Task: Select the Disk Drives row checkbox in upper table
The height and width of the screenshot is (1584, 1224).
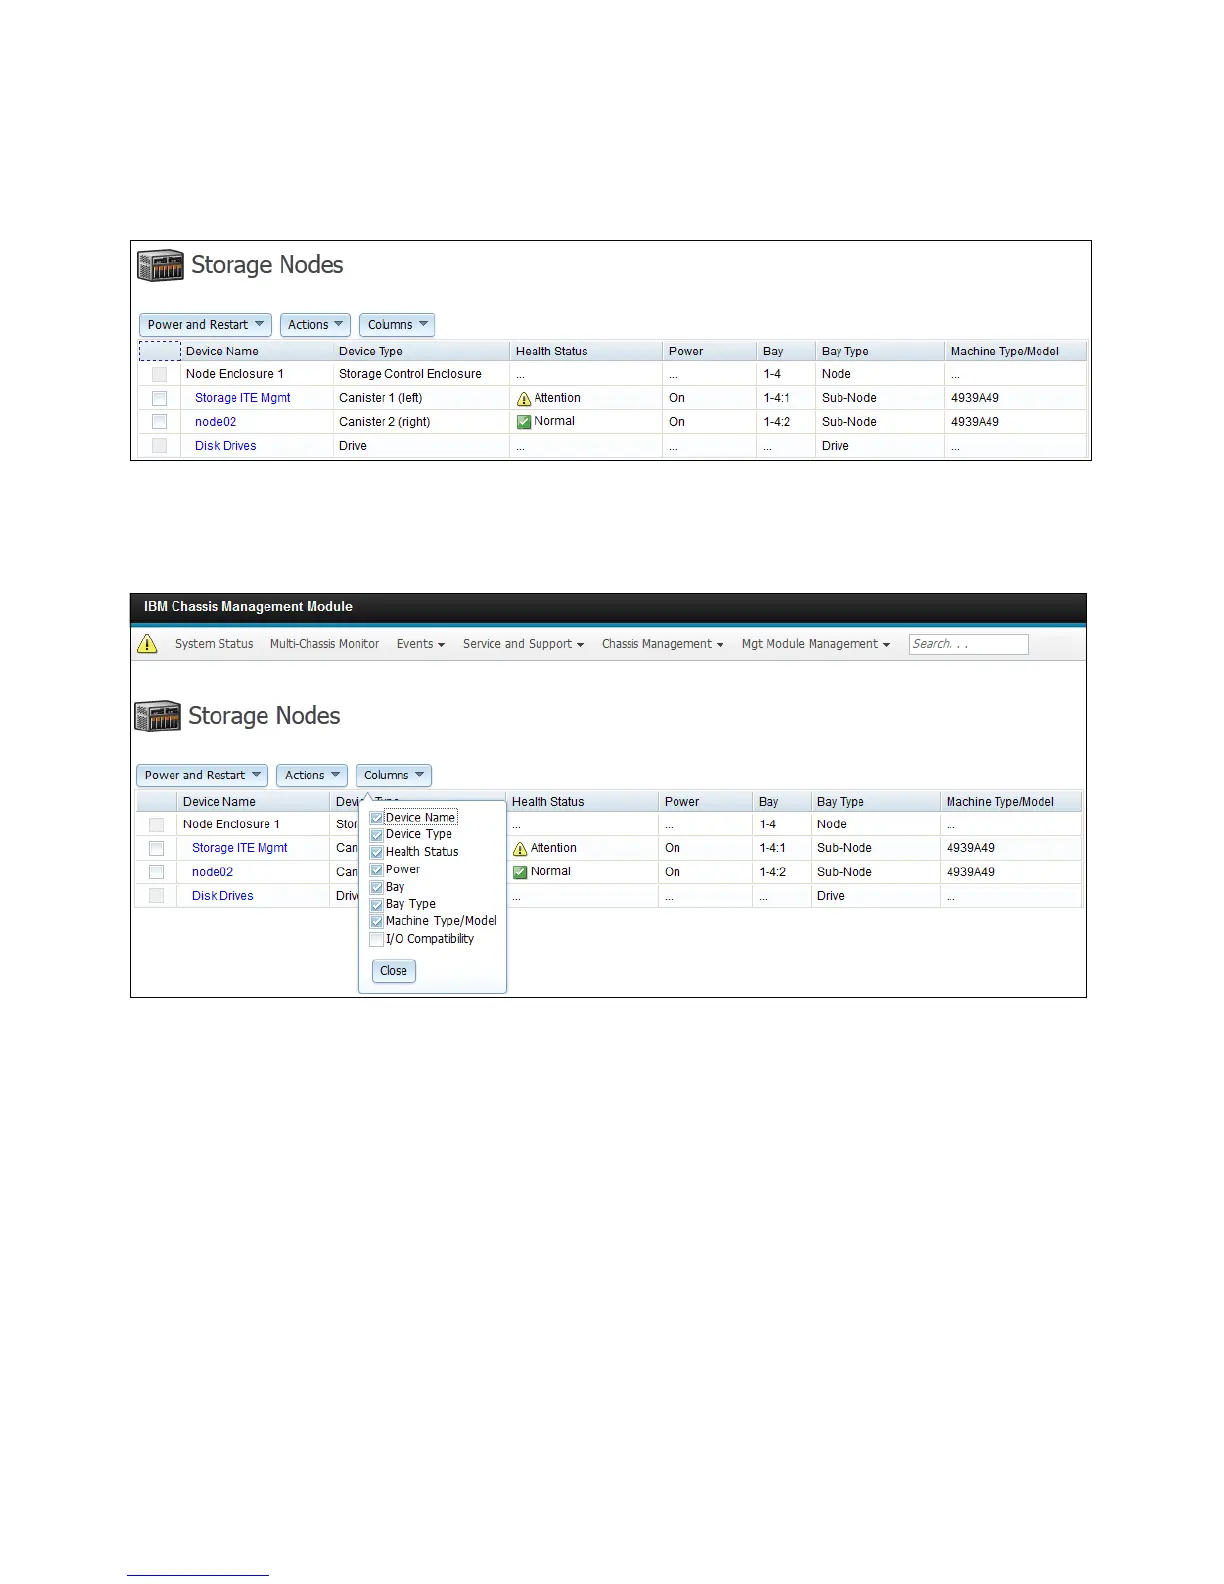Action: [159, 446]
